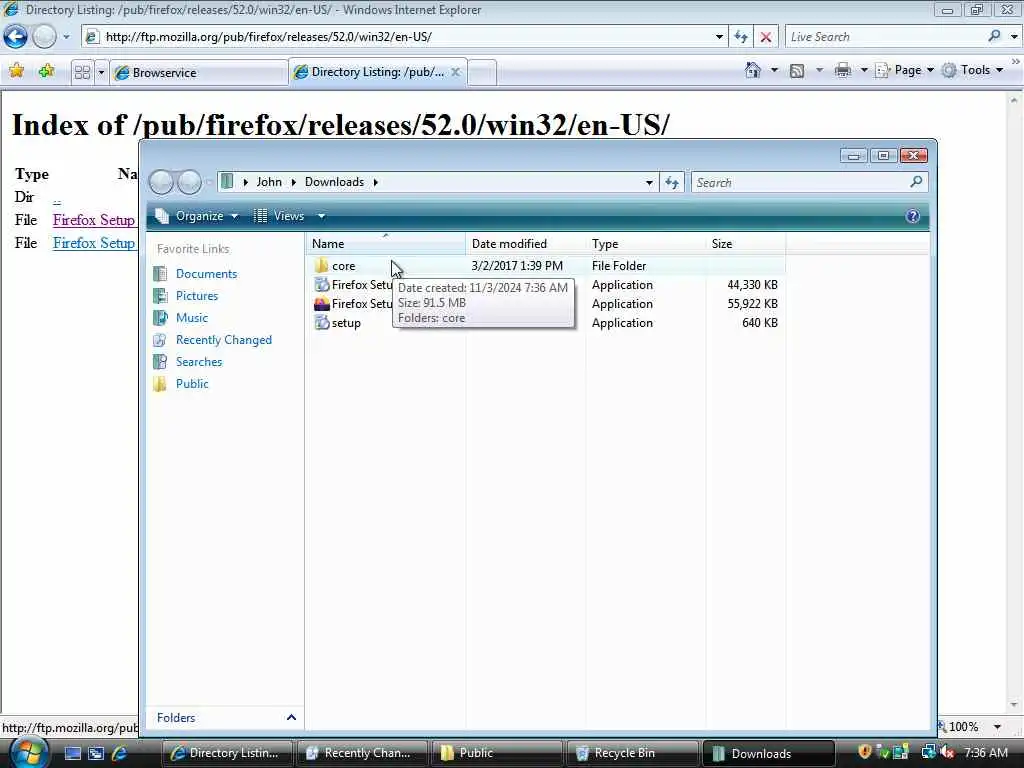Sort by the Size column header
The width and height of the screenshot is (1024, 768).
tap(745, 244)
